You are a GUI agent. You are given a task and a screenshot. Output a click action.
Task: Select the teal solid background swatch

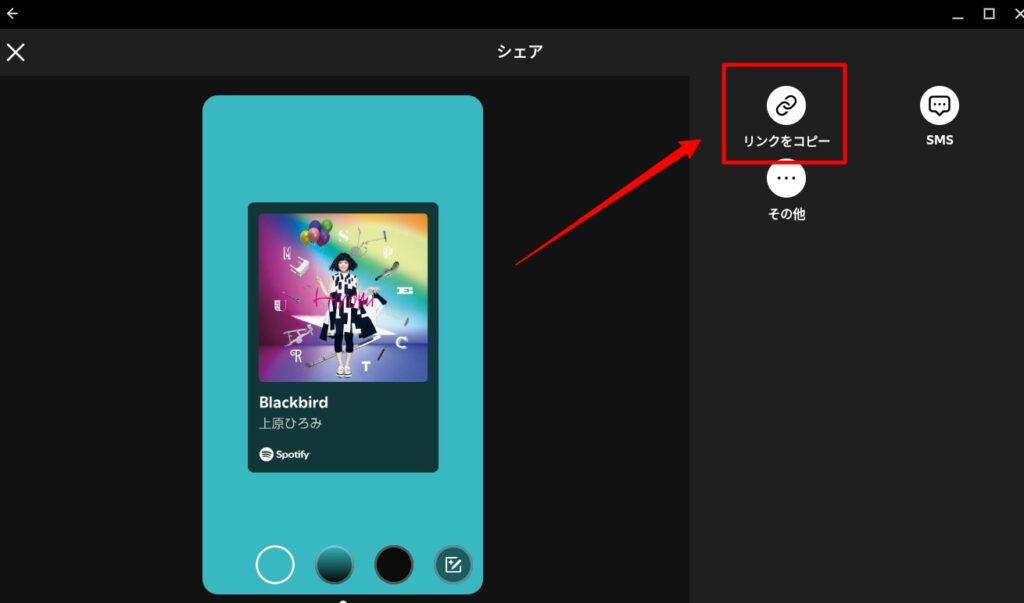[275, 564]
